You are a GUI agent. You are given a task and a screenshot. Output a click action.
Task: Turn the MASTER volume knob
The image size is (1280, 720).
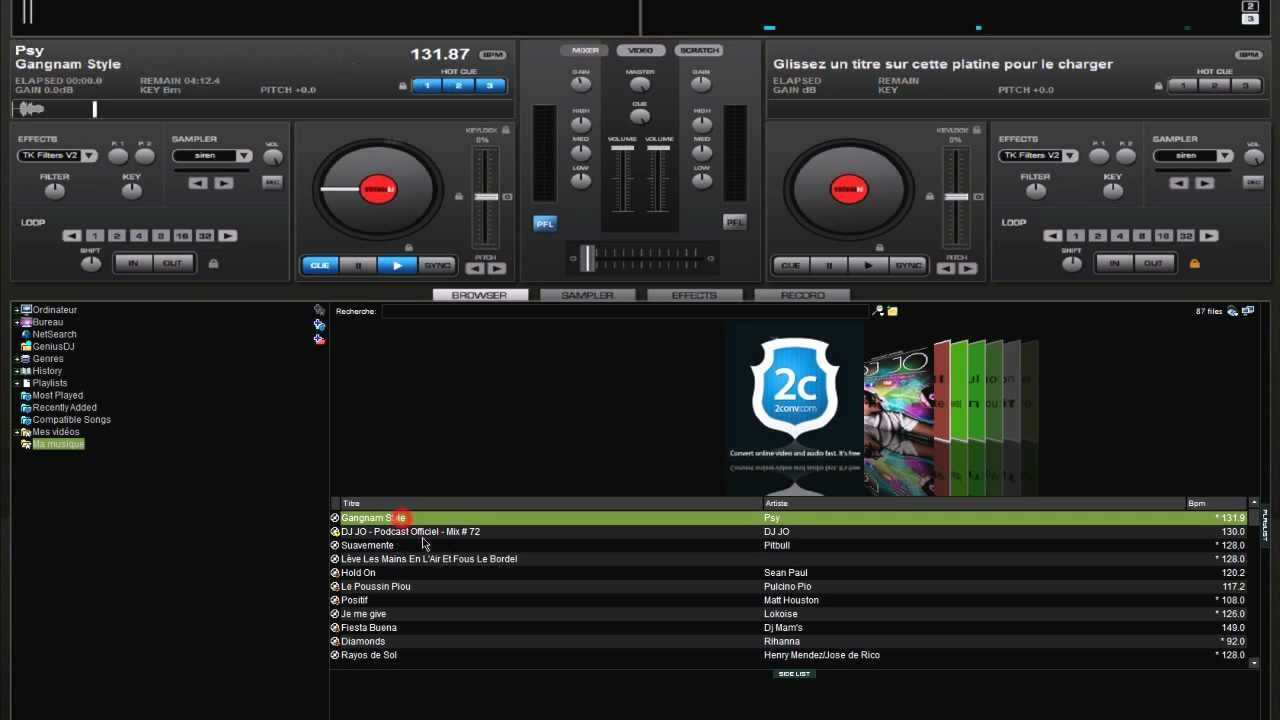pos(640,85)
